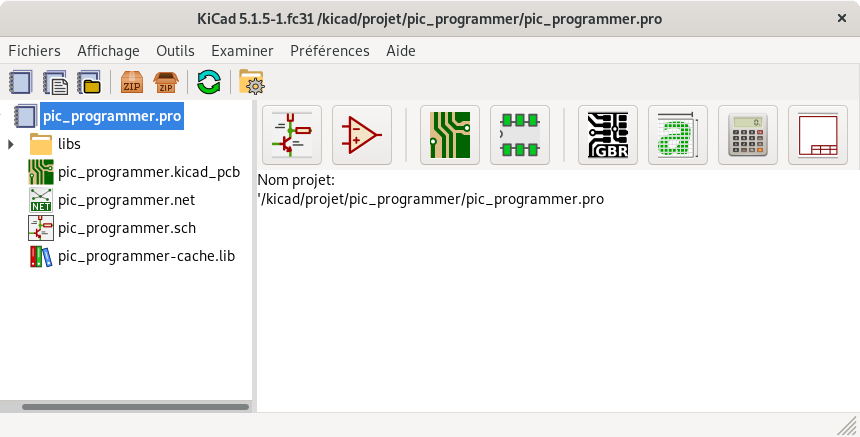860x437 pixels.
Task: Open the Outils menu
Action: point(175,51)
